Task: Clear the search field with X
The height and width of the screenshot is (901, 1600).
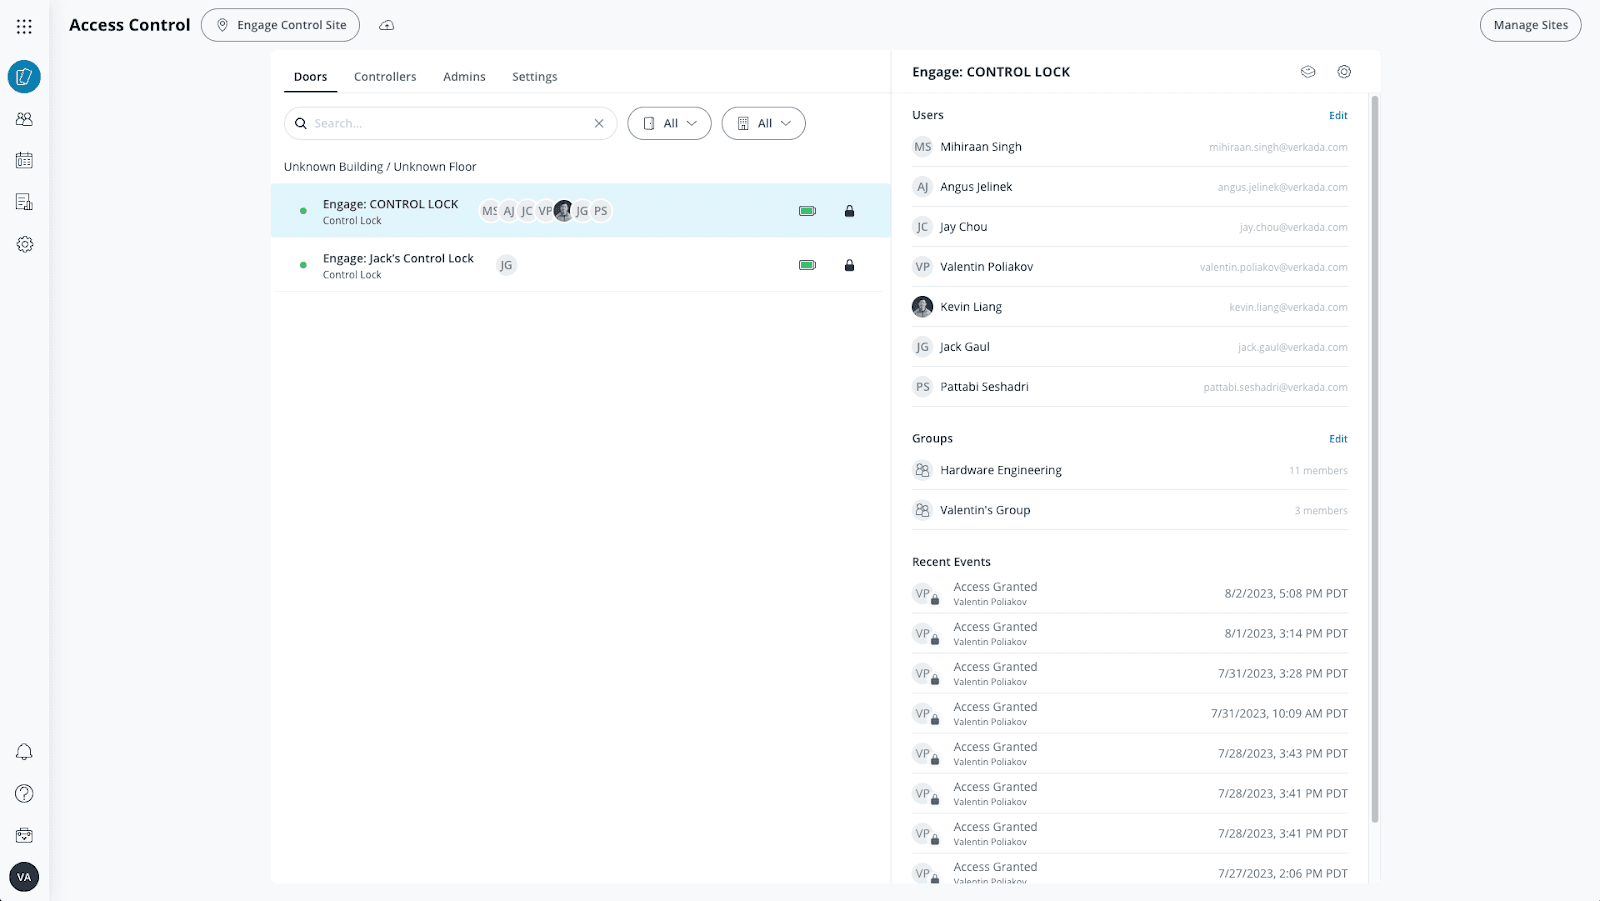Action: 599,124
